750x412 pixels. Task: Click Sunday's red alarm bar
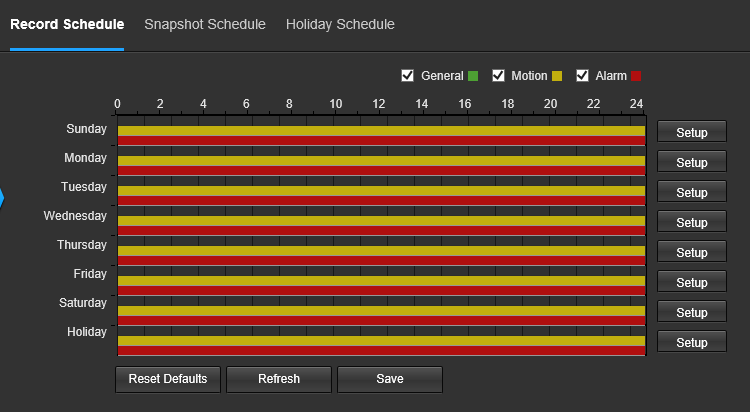(x=381, y=141)
